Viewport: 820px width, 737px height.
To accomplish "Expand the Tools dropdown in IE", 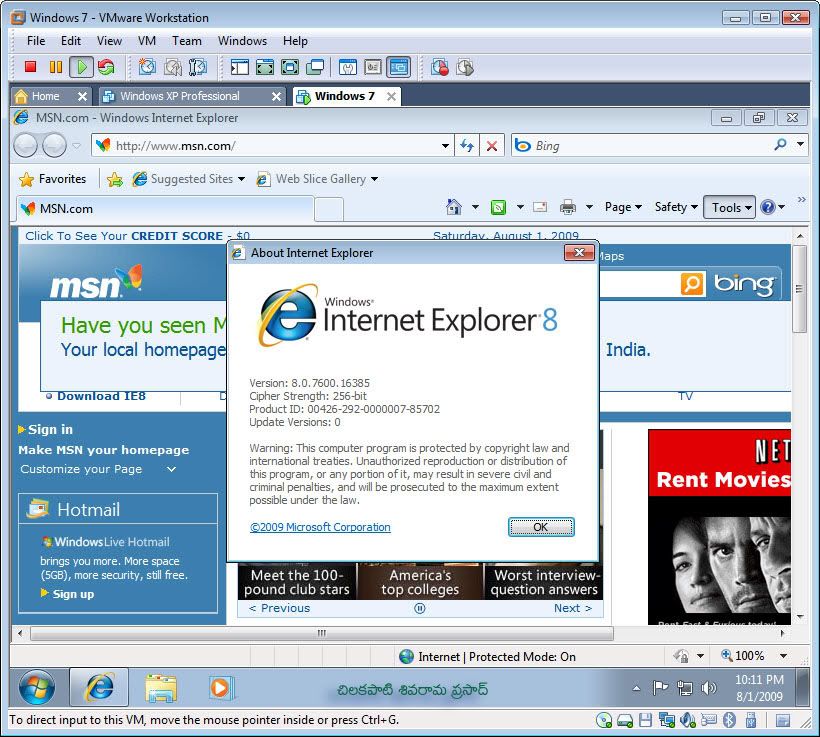I will 732,207.
